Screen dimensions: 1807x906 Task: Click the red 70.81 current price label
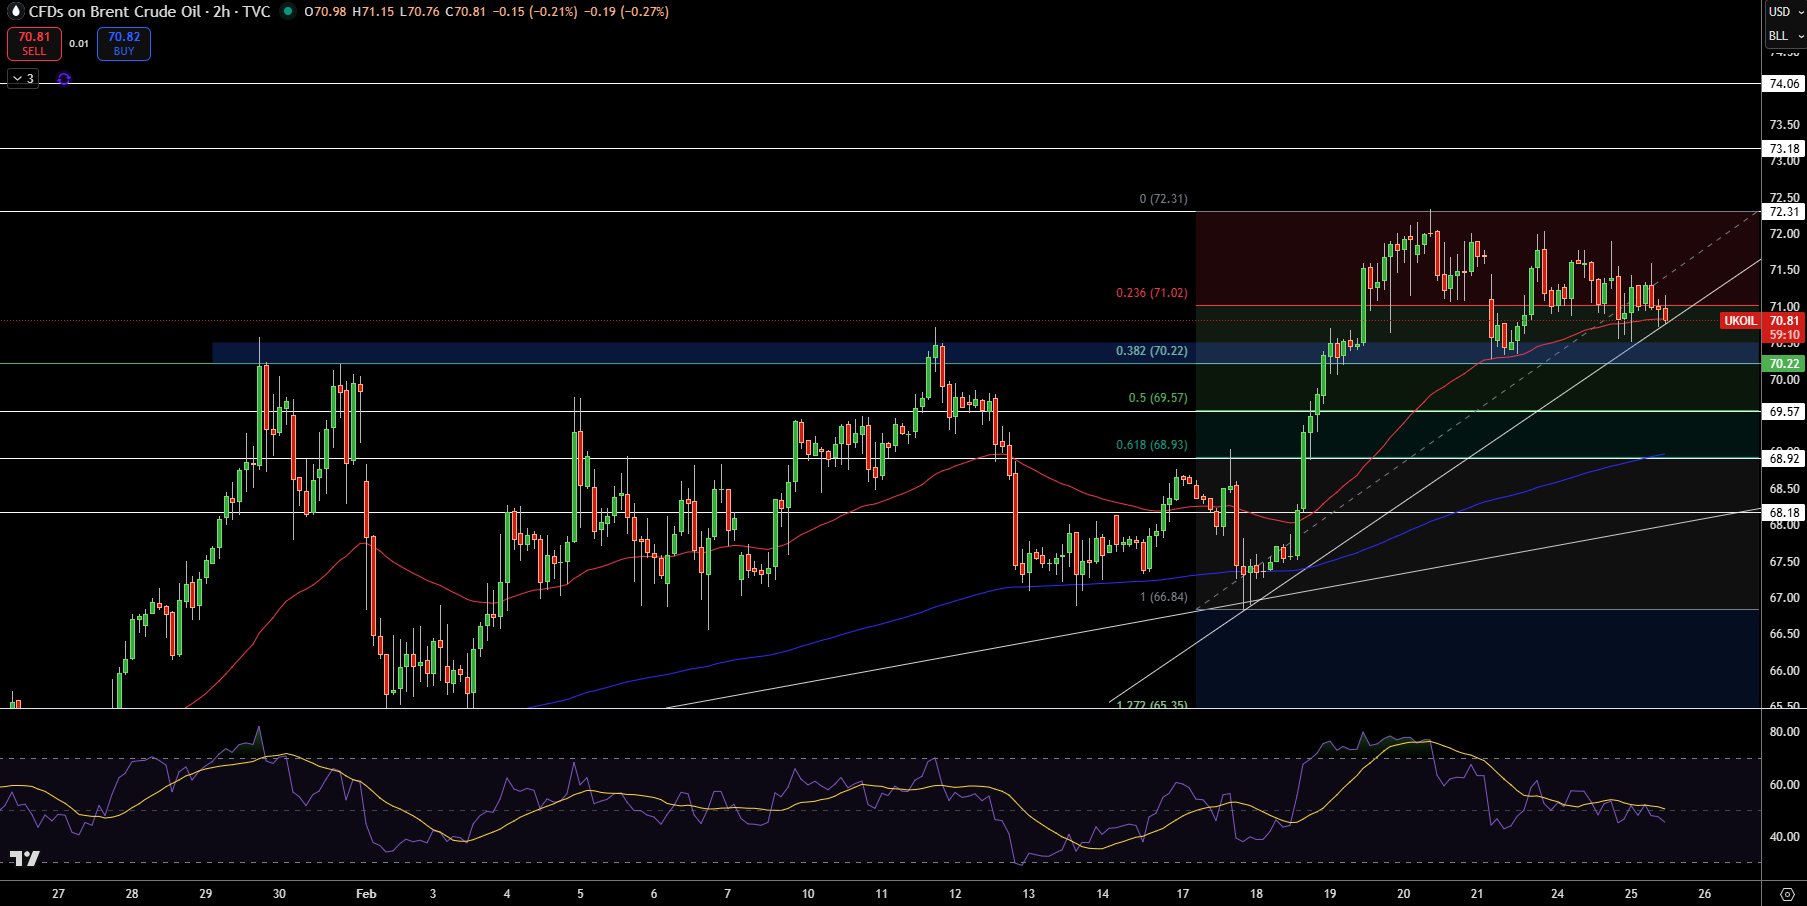pos(1784,321)
